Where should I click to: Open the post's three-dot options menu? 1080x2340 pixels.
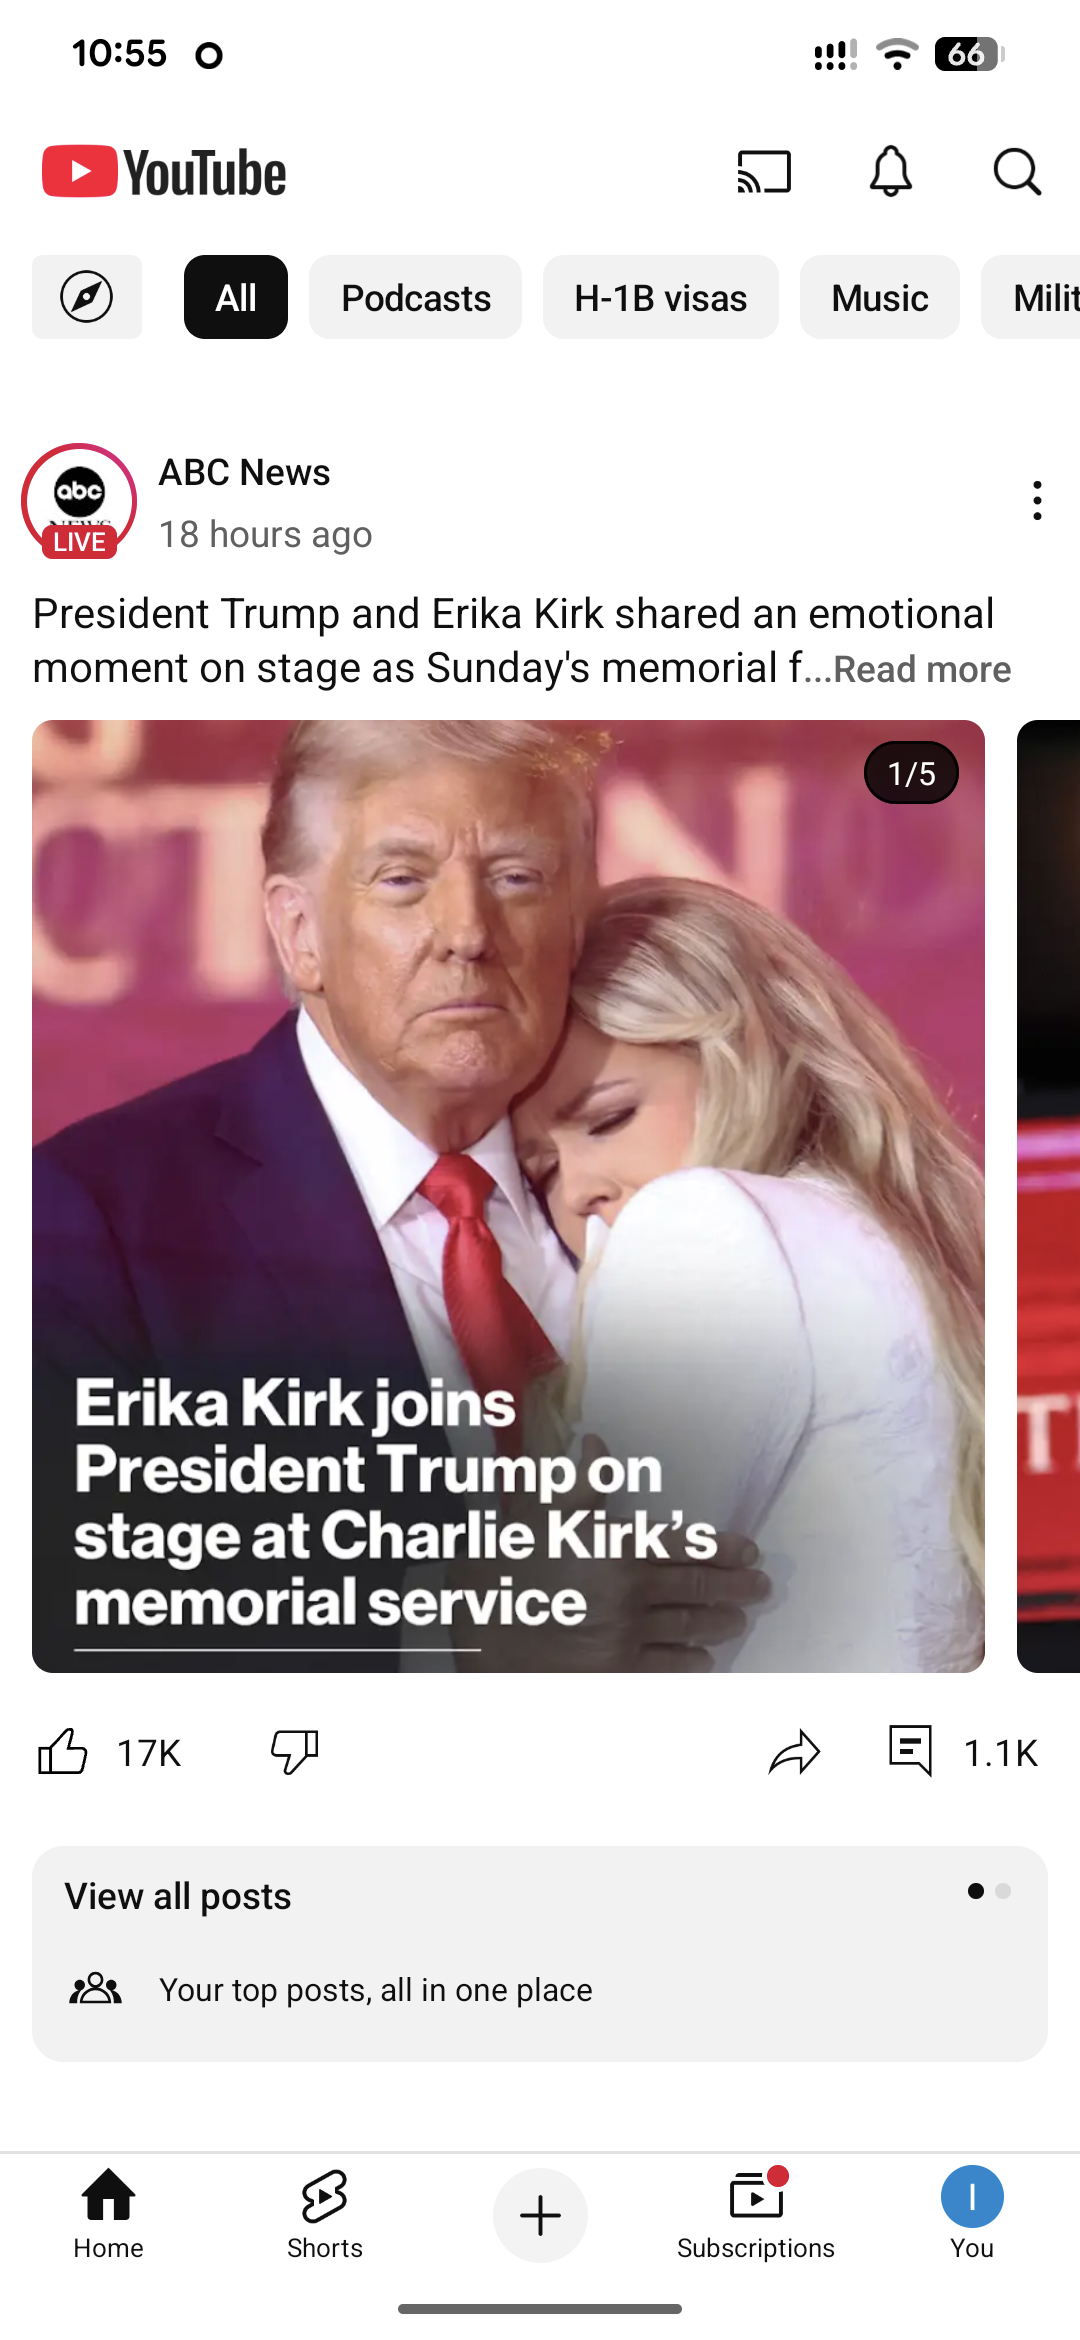tap(1037, 500)
